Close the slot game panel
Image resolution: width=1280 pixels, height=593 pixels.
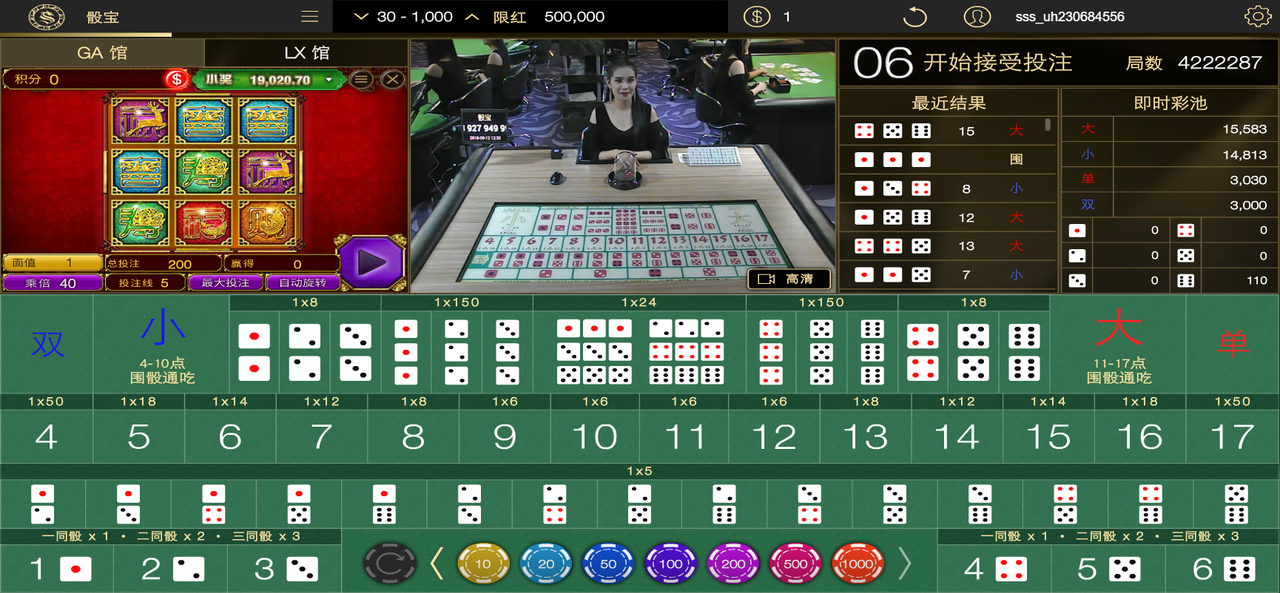(393, 79)
